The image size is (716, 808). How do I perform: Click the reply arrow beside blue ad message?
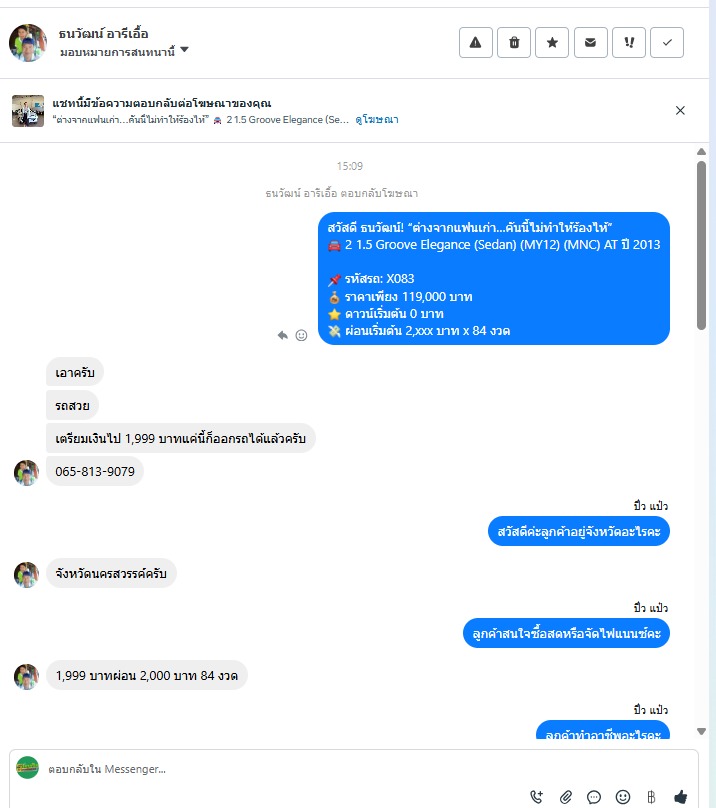click(282, 335)
